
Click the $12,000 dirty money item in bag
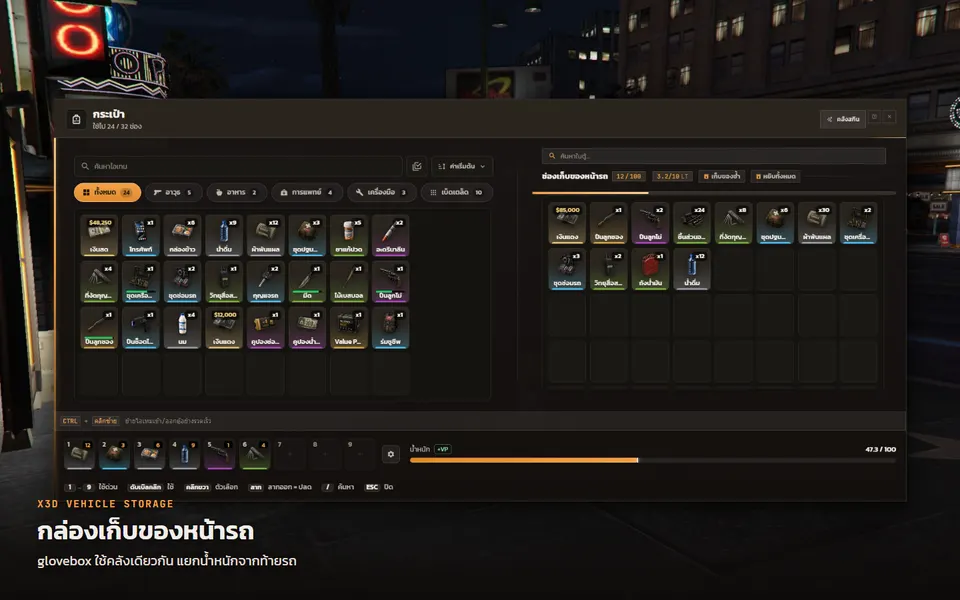(x=224, y=328)
